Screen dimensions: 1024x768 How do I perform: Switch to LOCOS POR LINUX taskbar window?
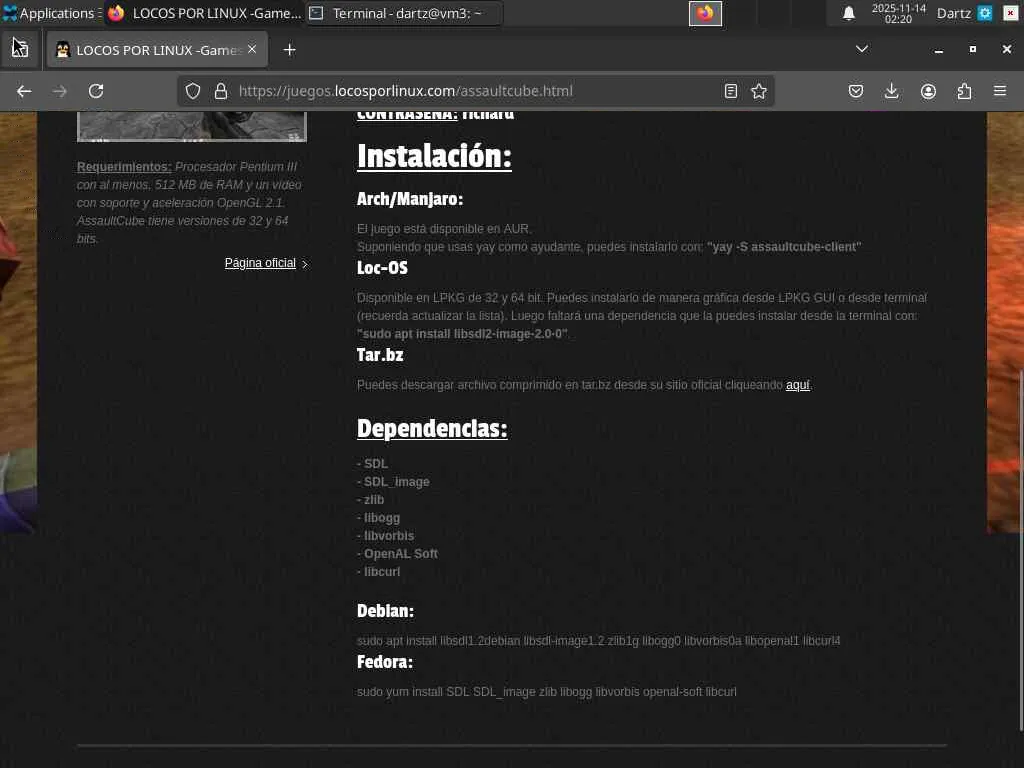[204, 13]
